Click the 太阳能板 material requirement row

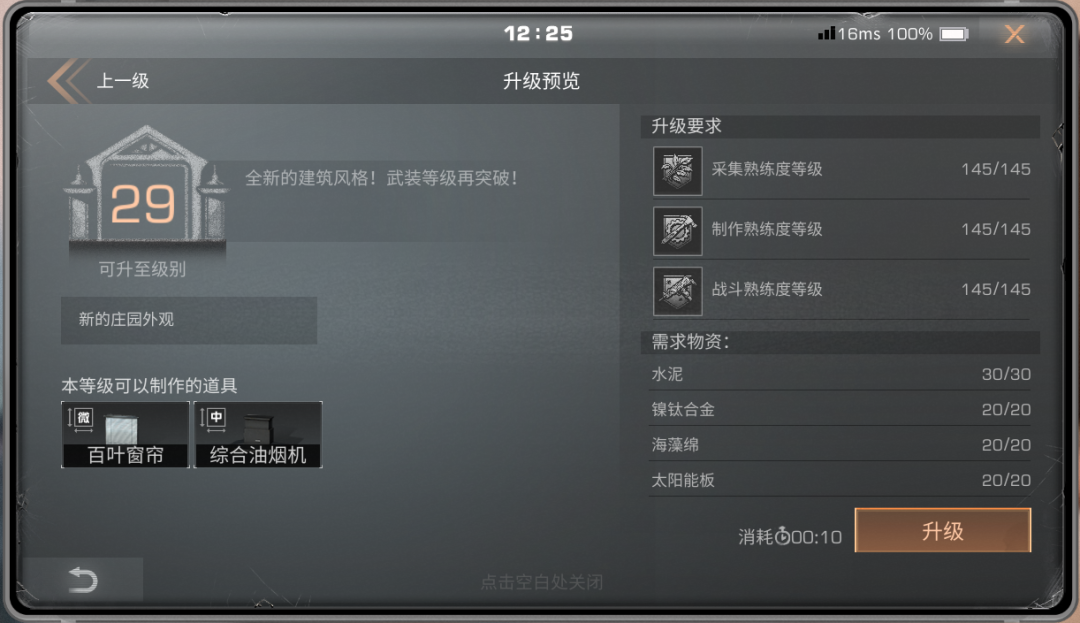coord(840,480)
